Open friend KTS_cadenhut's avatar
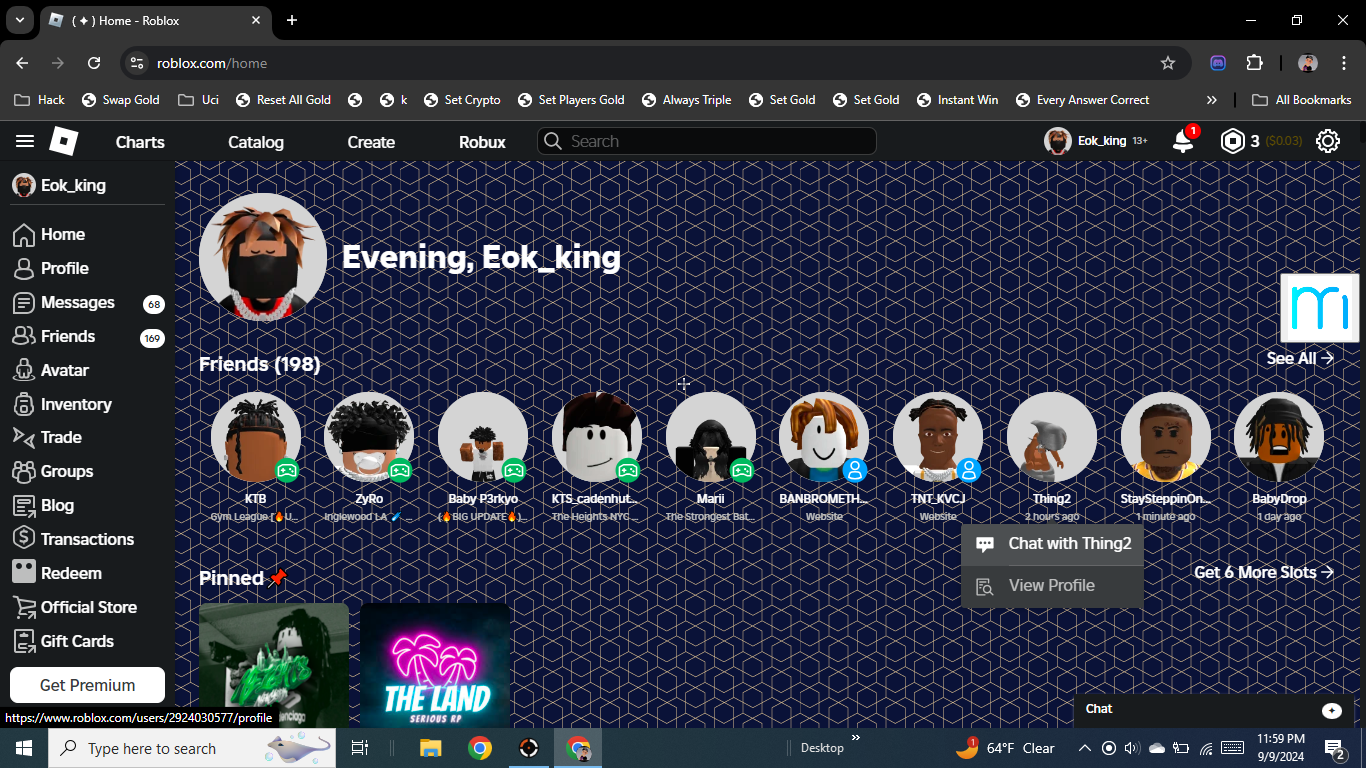This screenshot has width=1366, height=768. click(597, 437)
